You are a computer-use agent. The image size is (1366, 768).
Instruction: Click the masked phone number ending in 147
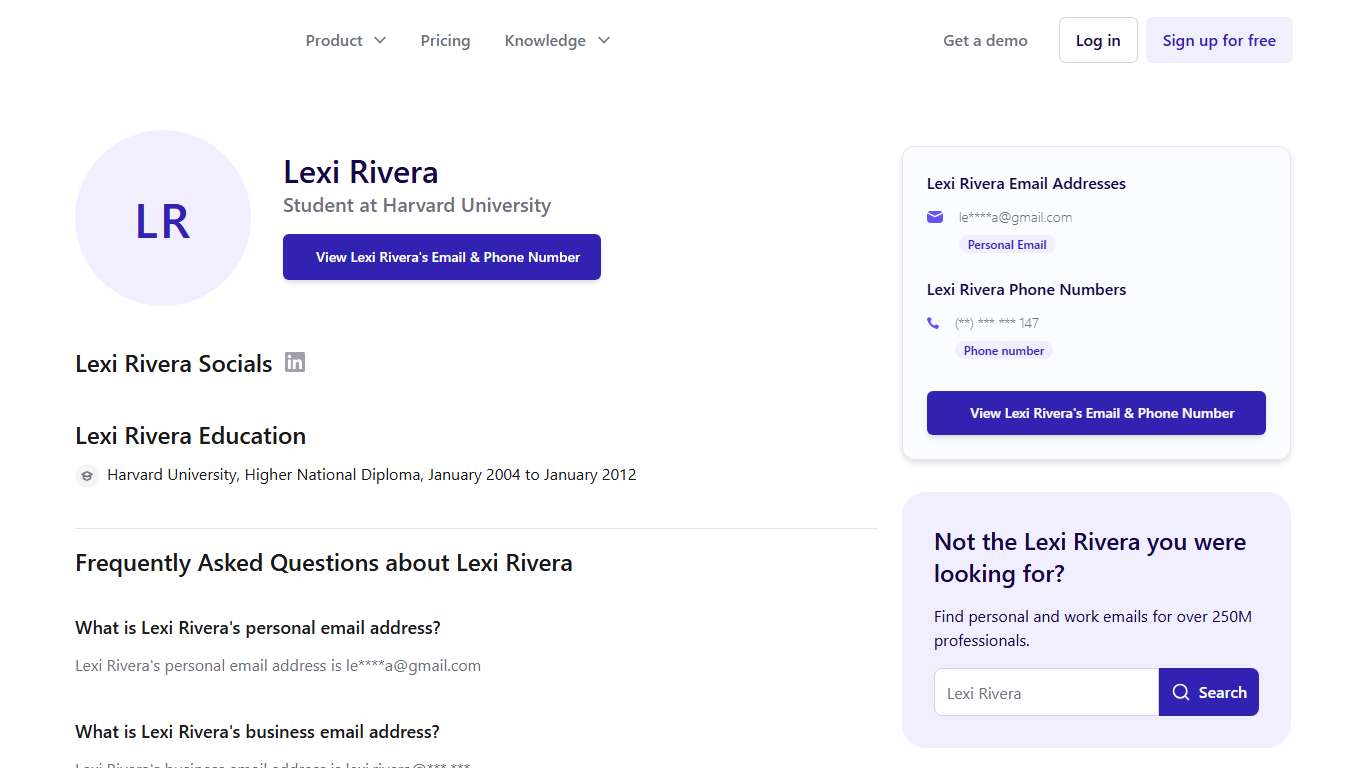[x=997, y=322]
